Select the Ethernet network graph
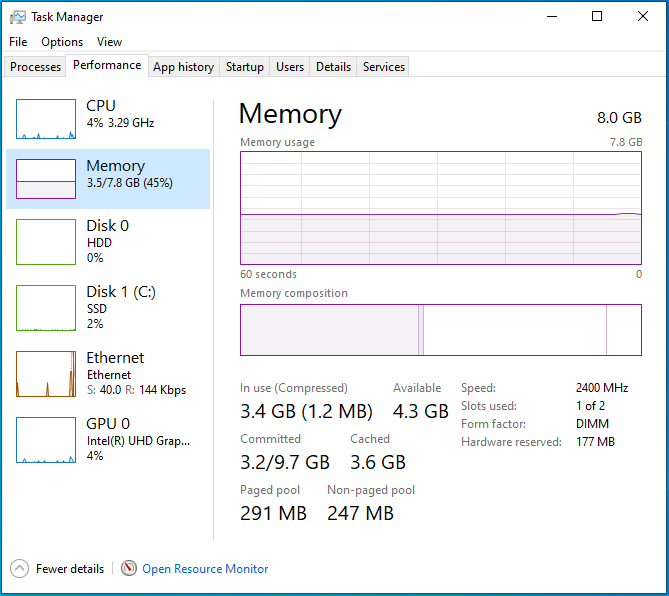The height and width of the screenshot is (596, 669). (46, 373)
